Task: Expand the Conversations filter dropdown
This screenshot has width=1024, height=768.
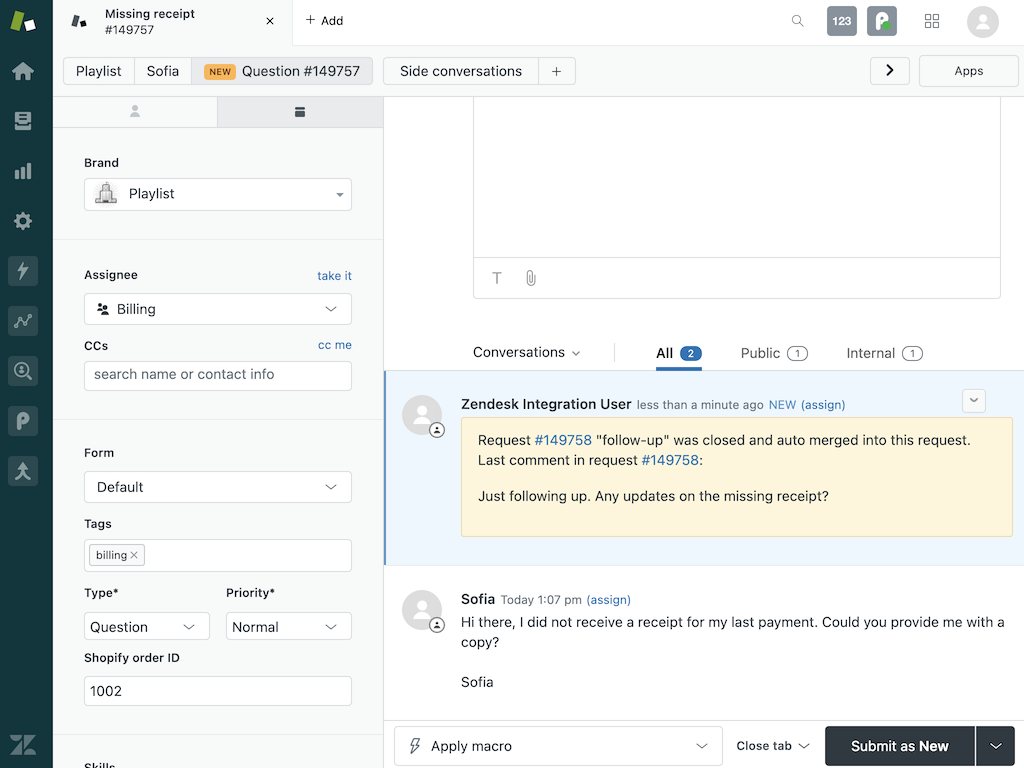Action: tap(526, 353)
